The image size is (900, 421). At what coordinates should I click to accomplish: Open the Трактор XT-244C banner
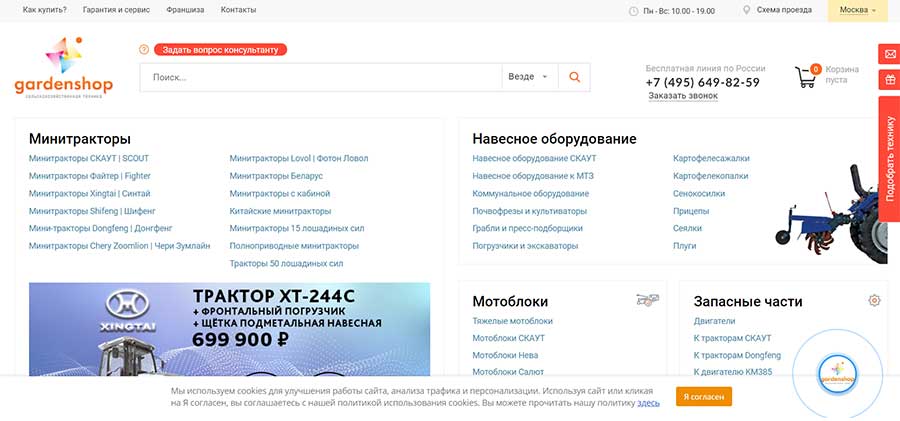tap(230, 329)
